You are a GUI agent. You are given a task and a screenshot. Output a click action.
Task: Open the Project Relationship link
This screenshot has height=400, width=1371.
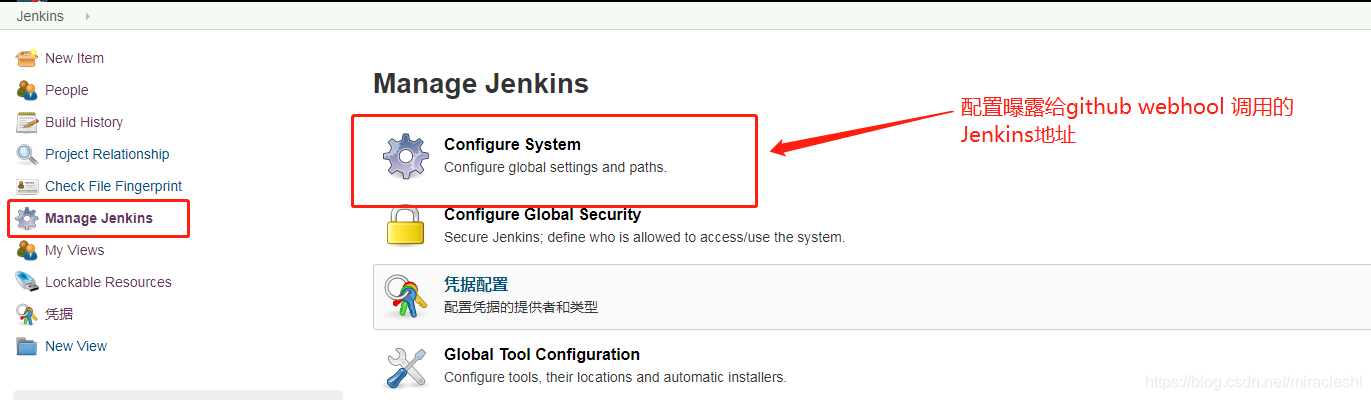107,154
